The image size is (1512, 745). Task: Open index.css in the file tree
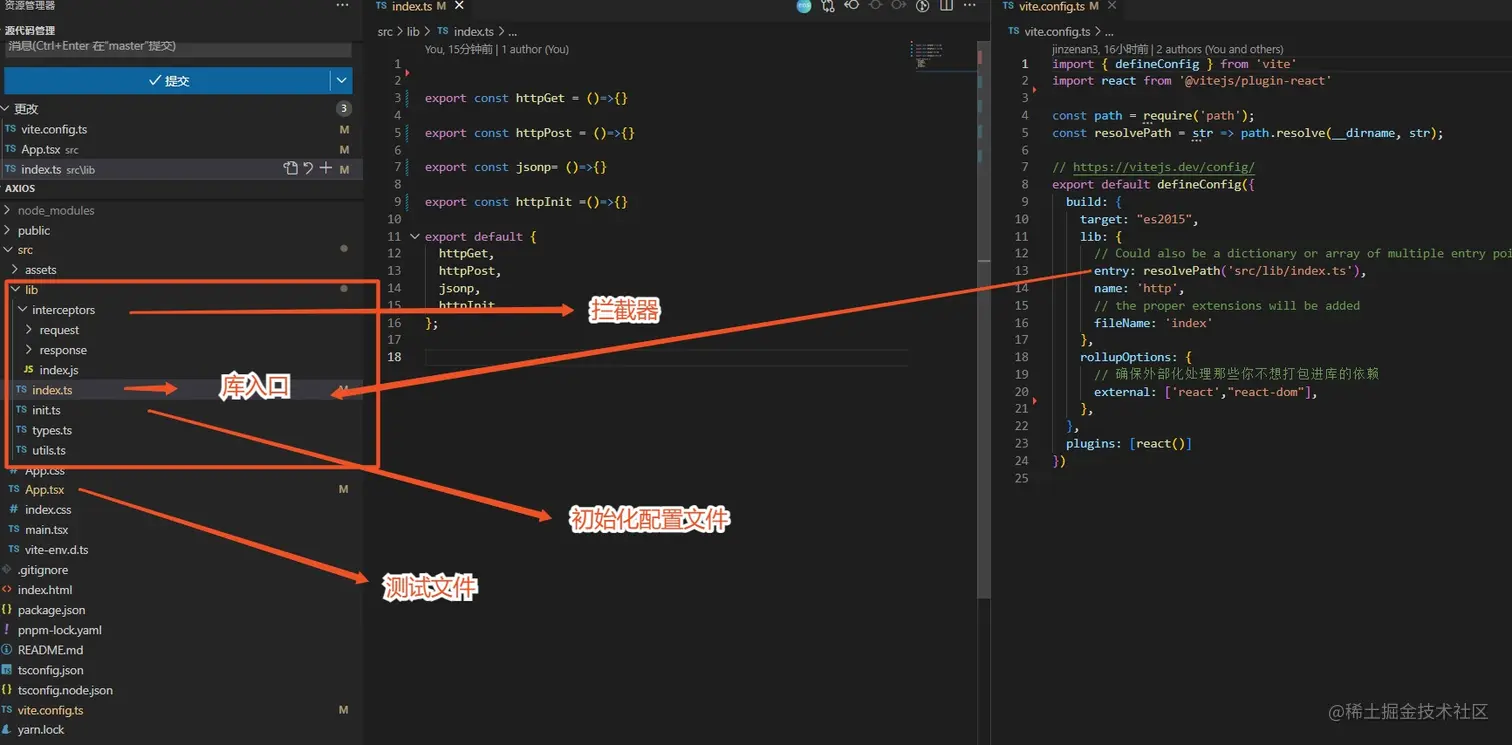click(x=48, y=510)
